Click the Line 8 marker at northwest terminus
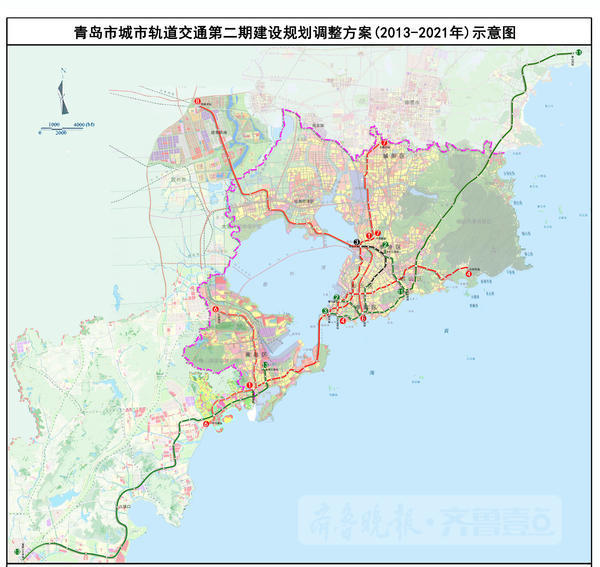Viewport: 600px width, 567px height. click(x=198, y=99)
